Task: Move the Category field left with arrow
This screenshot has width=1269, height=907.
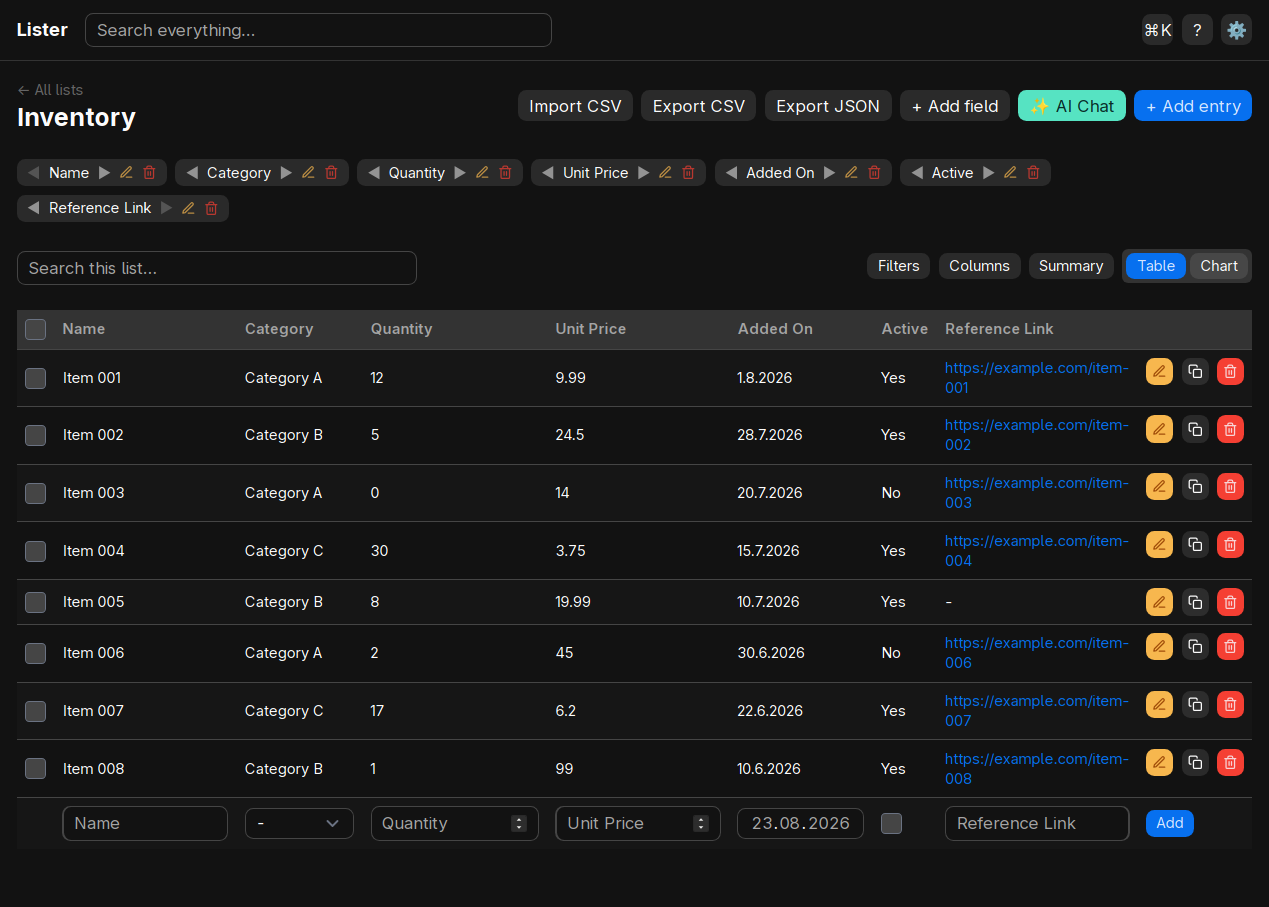Action: 192,173
